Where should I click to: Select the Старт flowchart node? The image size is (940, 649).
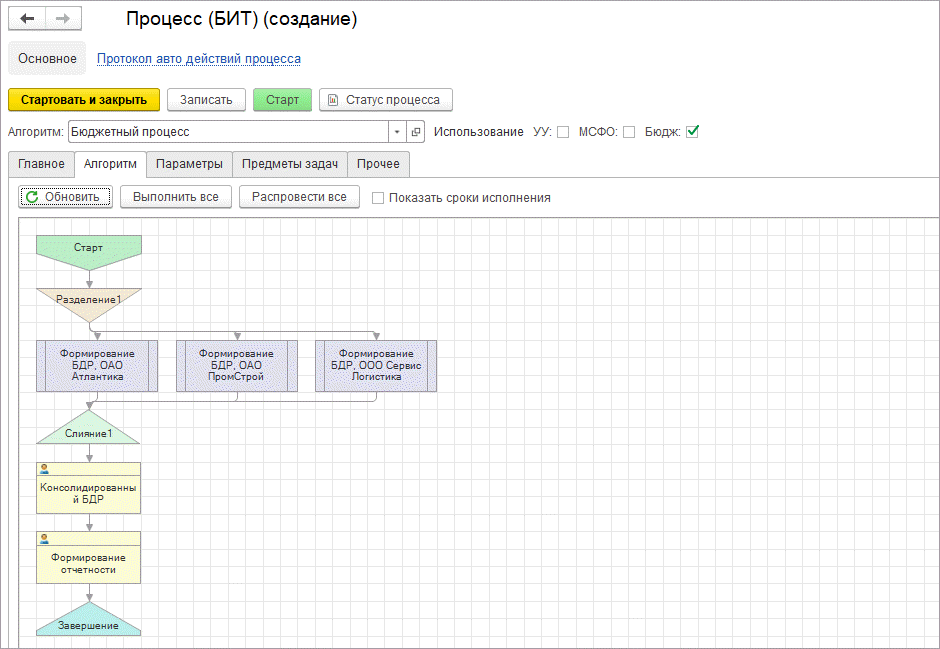(88, 247)
